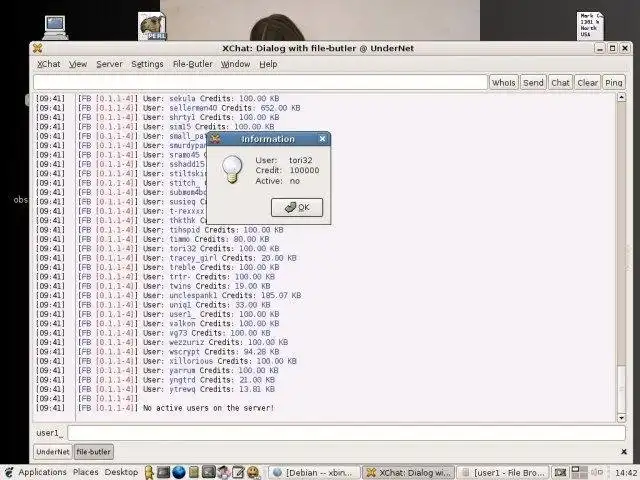Select the text document desktop icon

point(590,26)
